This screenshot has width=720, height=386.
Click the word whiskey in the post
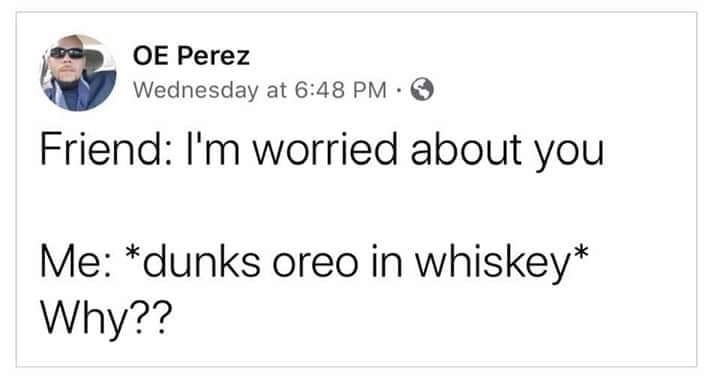pos(492,264)
